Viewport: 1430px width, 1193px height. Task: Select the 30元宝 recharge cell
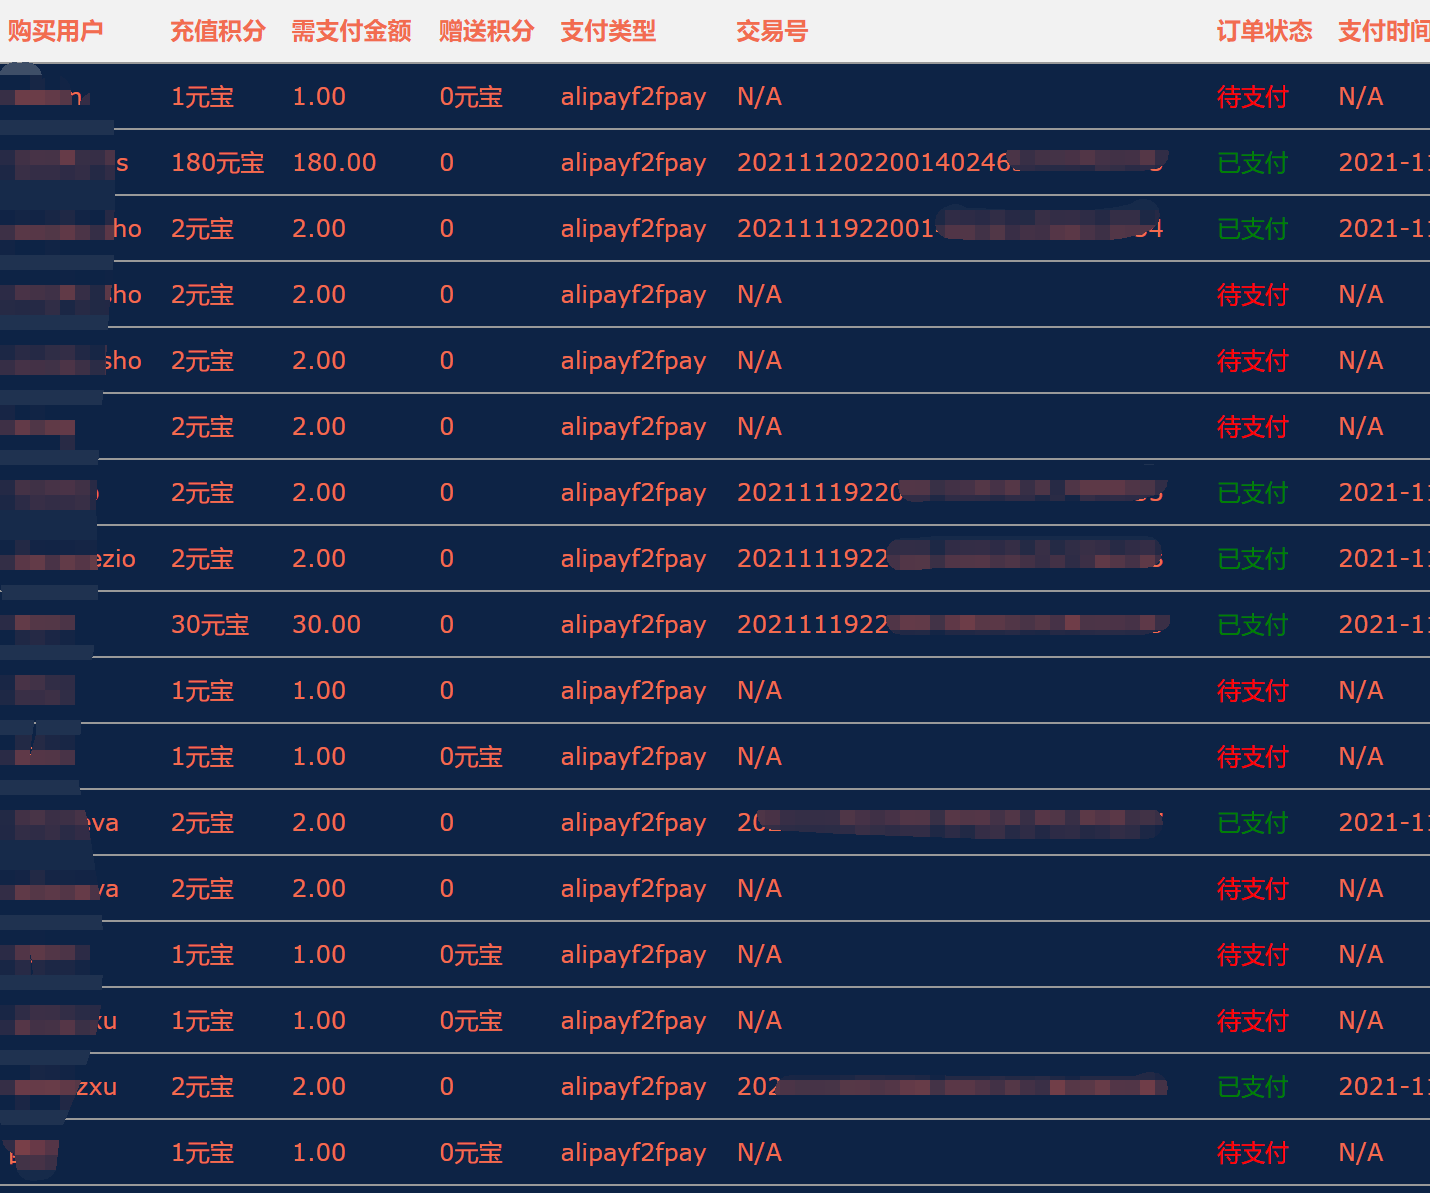[210, 625]
